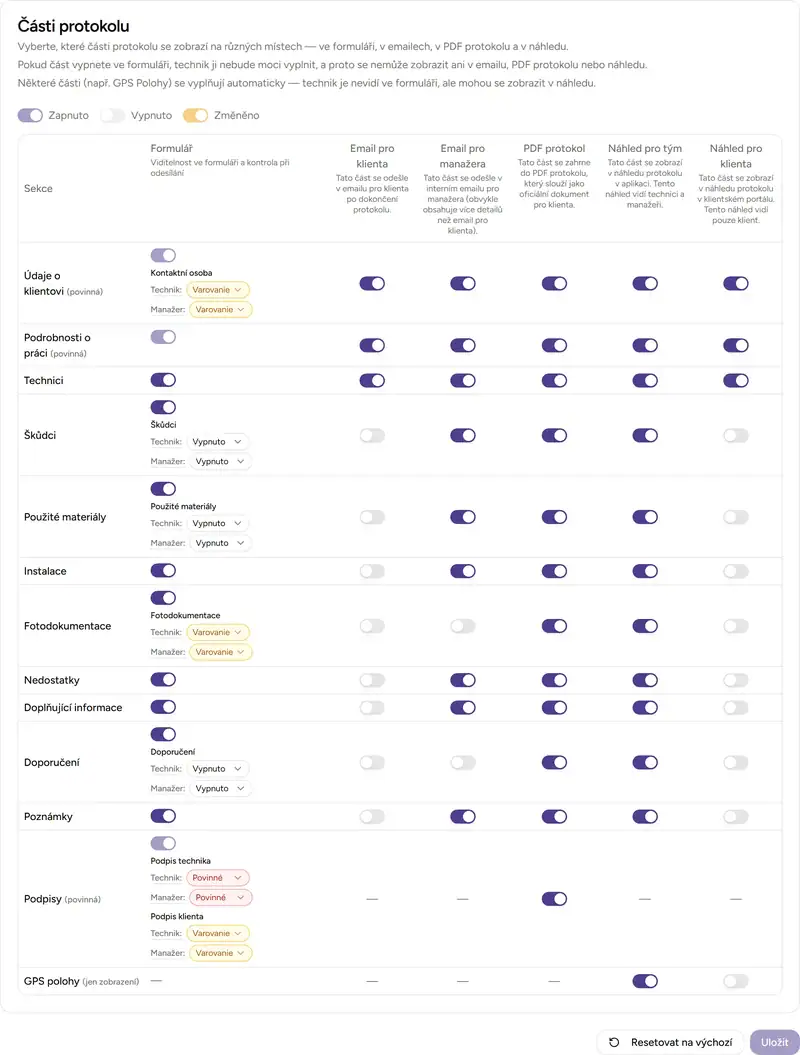Disable Podpisy in PDF protokol column
This screenshot has height=1055, width=800.
tap(554, 899)
